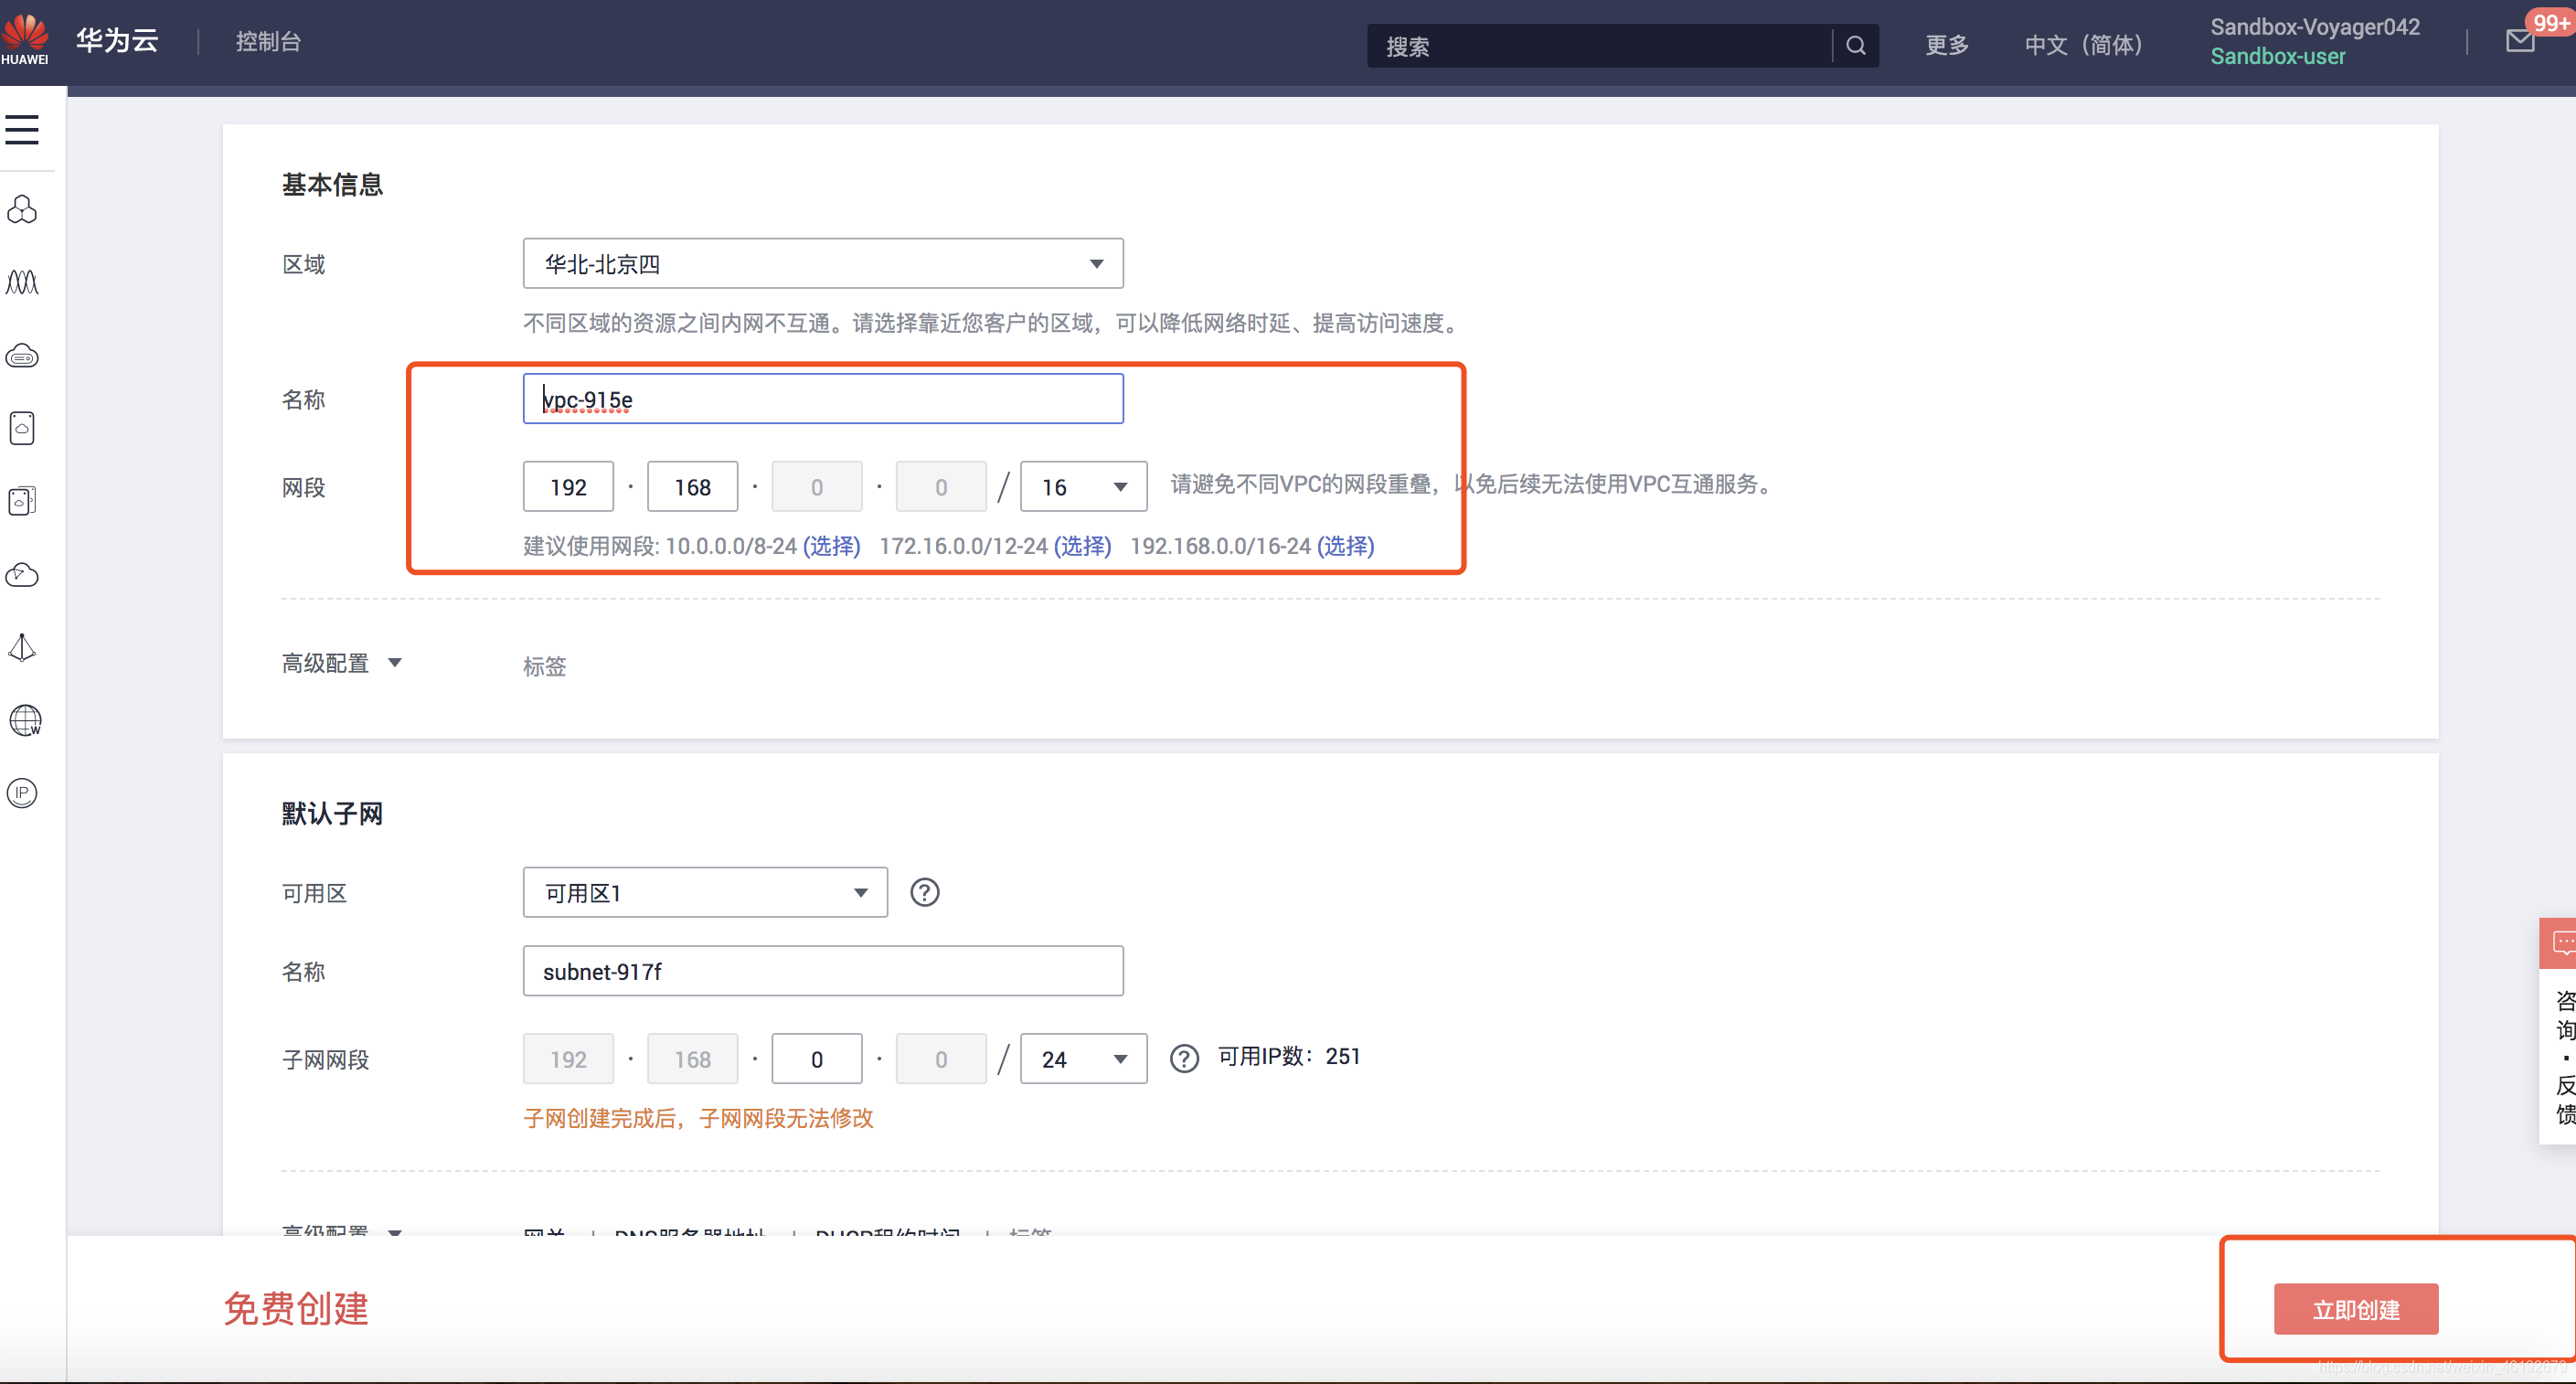The width and height of the screenshot is (2576, 1384).
Task: Open the hamburger menu in sidebar
Action: coord(22,130)
